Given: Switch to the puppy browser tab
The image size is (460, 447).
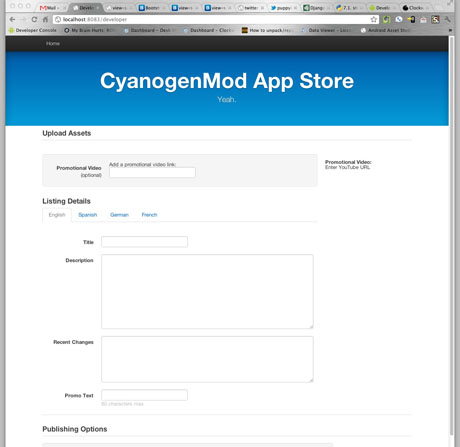Looking at the screenshot, I should pos(284,8).
